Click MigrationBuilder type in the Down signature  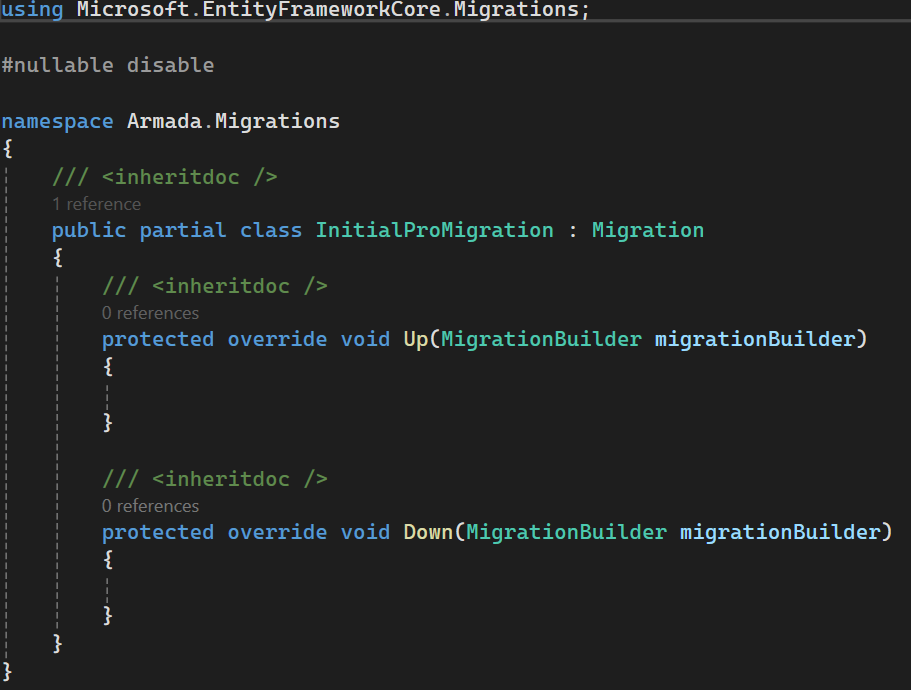tap(566, 532)
